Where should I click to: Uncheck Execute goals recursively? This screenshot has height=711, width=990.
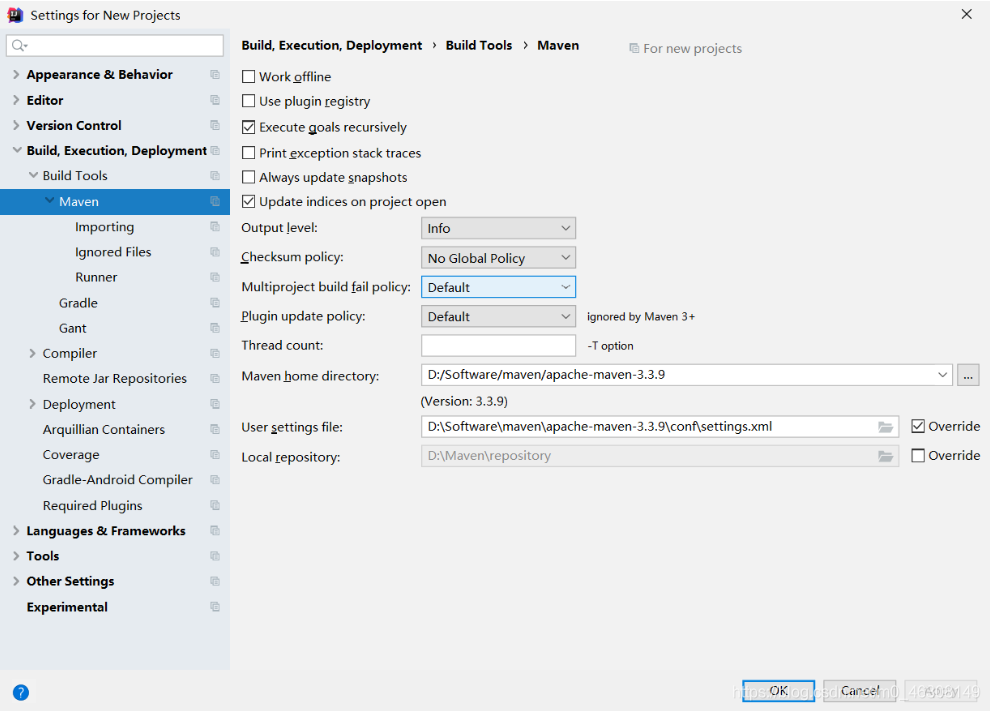click(249, 127)
